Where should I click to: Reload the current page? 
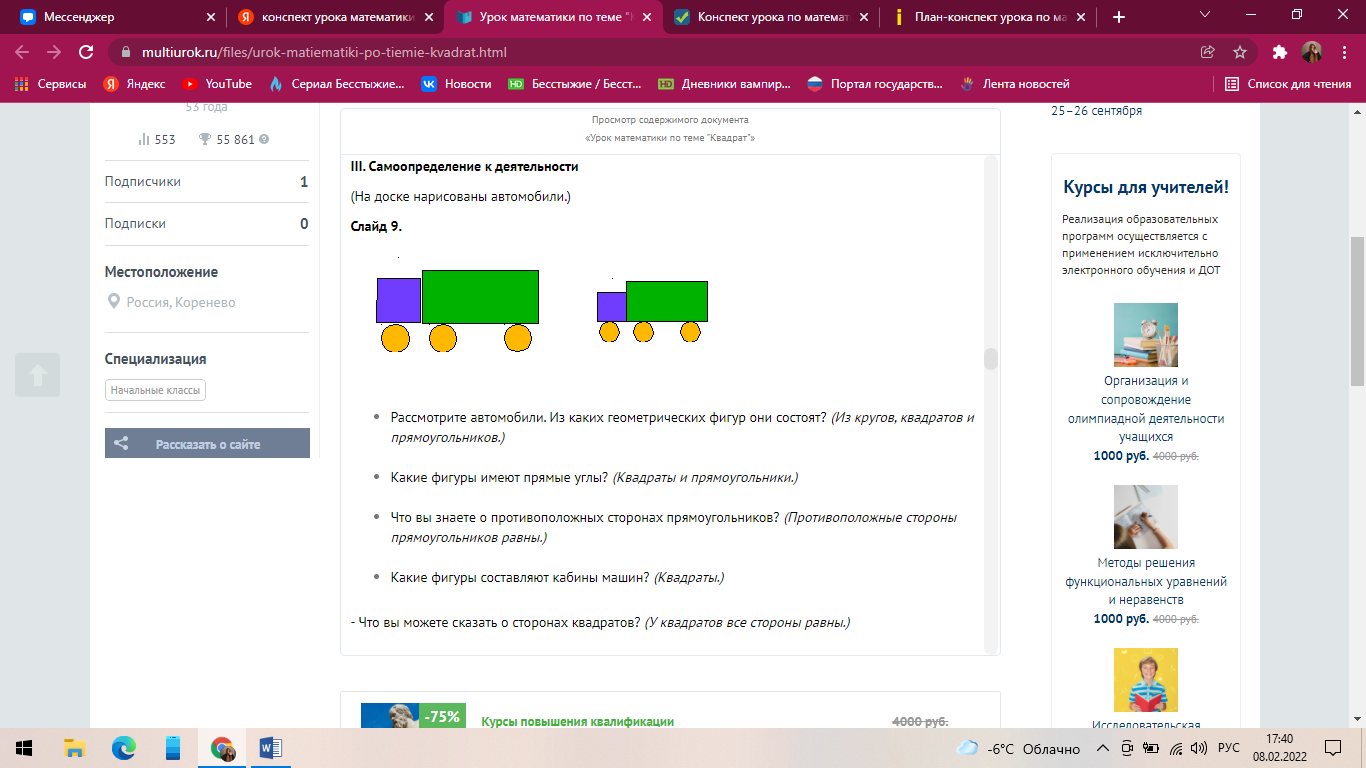86,52
